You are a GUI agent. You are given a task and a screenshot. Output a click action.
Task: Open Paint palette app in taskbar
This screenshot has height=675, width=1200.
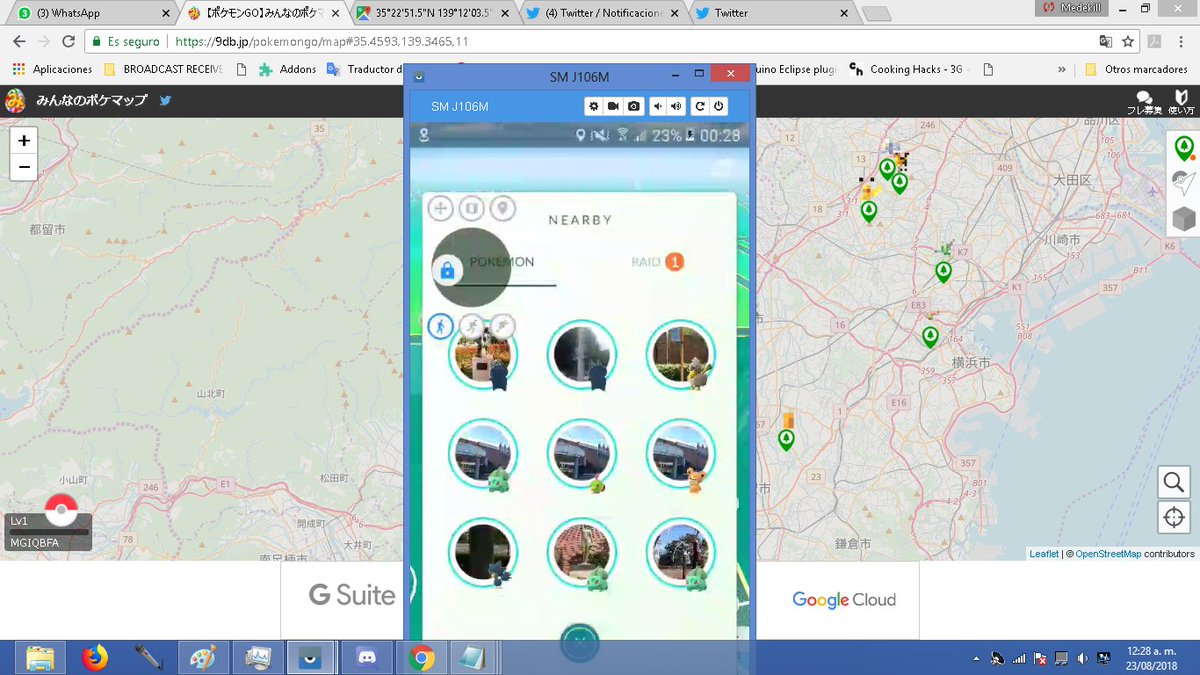203,657
